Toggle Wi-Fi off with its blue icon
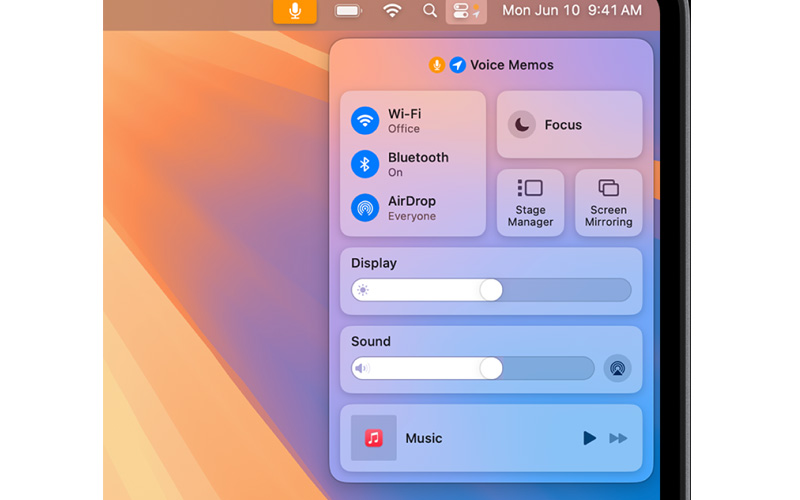Image resolution: width=800 pixels, height=500 pixels. [365, 120]
